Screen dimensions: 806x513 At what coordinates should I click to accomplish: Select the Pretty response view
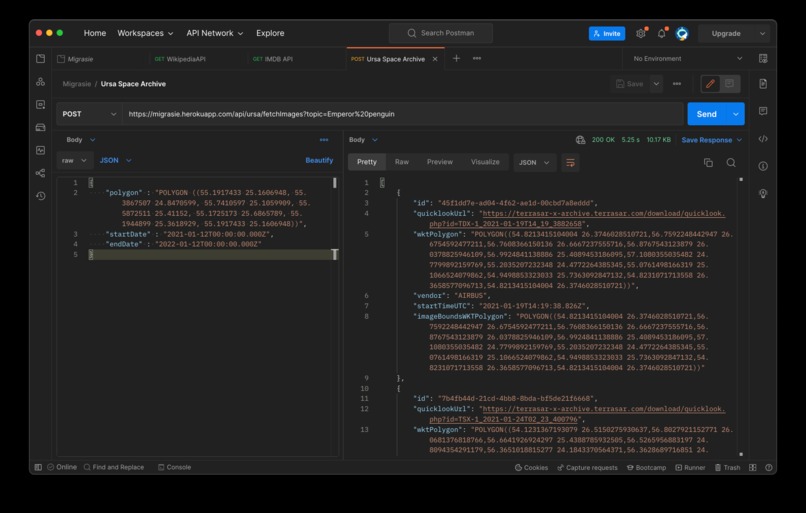click(367, 162)
